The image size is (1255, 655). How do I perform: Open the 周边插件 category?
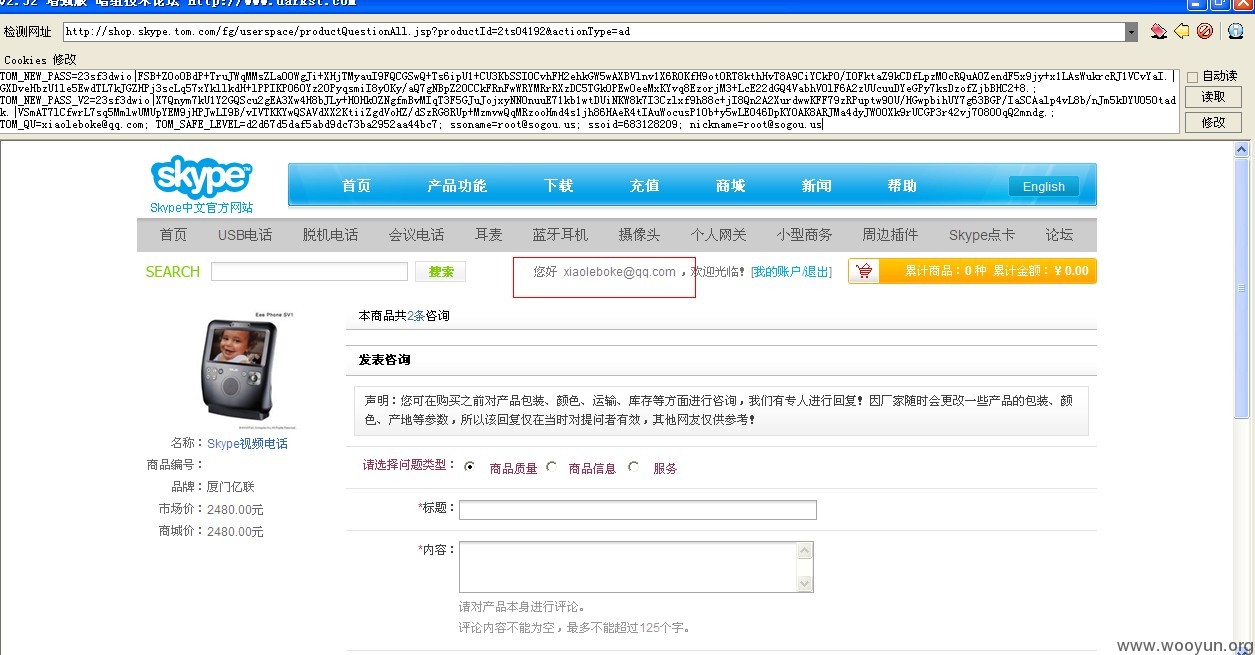890,235
